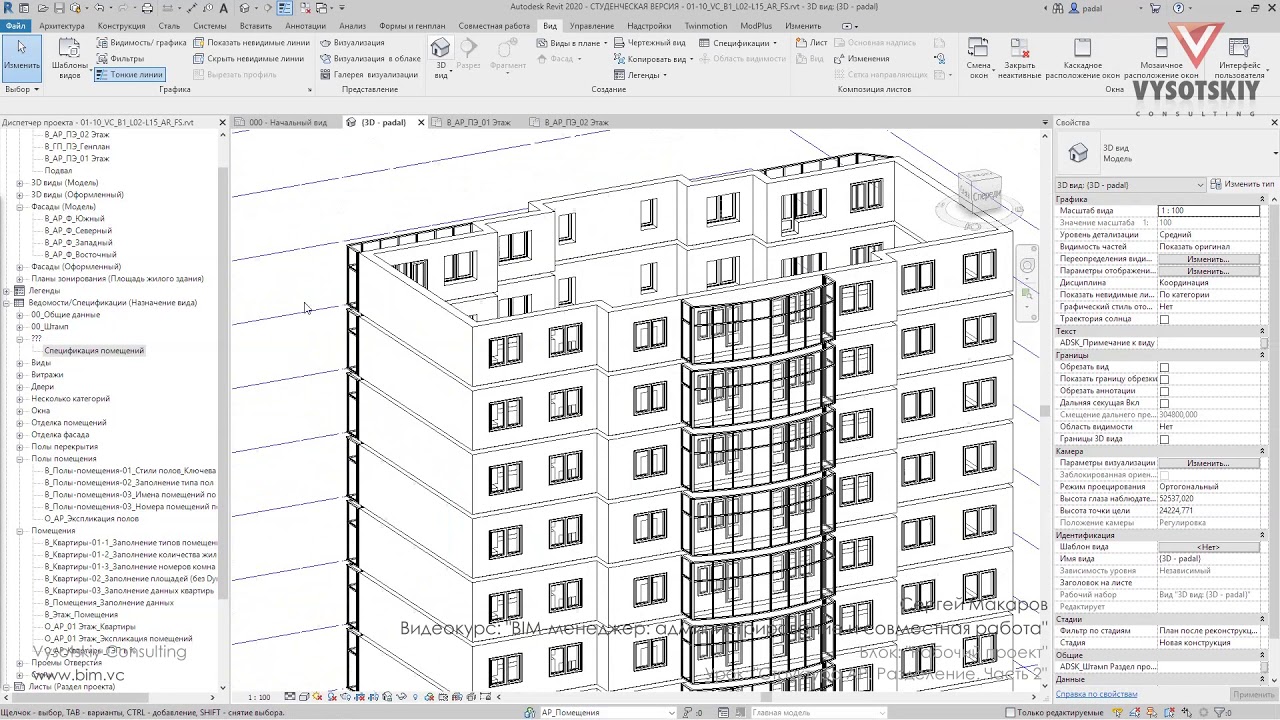
Task: Click Изменить for Параметры отображения
Action: [x=1208, y=271]
